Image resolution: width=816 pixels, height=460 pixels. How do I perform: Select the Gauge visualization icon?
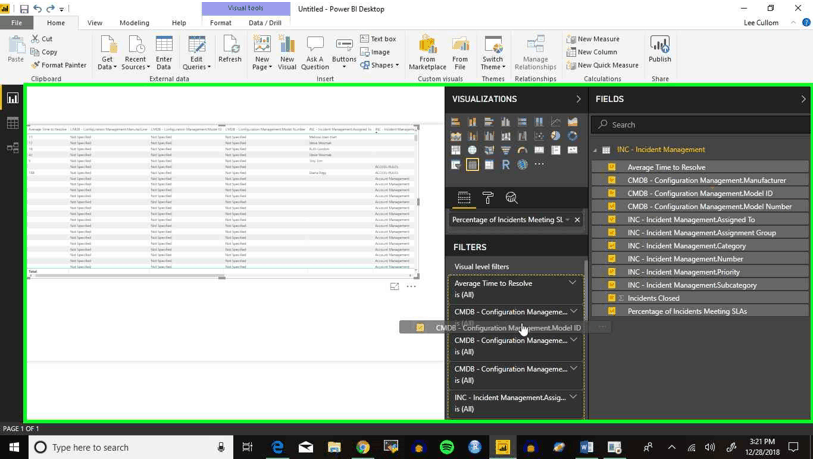(522, 150)
